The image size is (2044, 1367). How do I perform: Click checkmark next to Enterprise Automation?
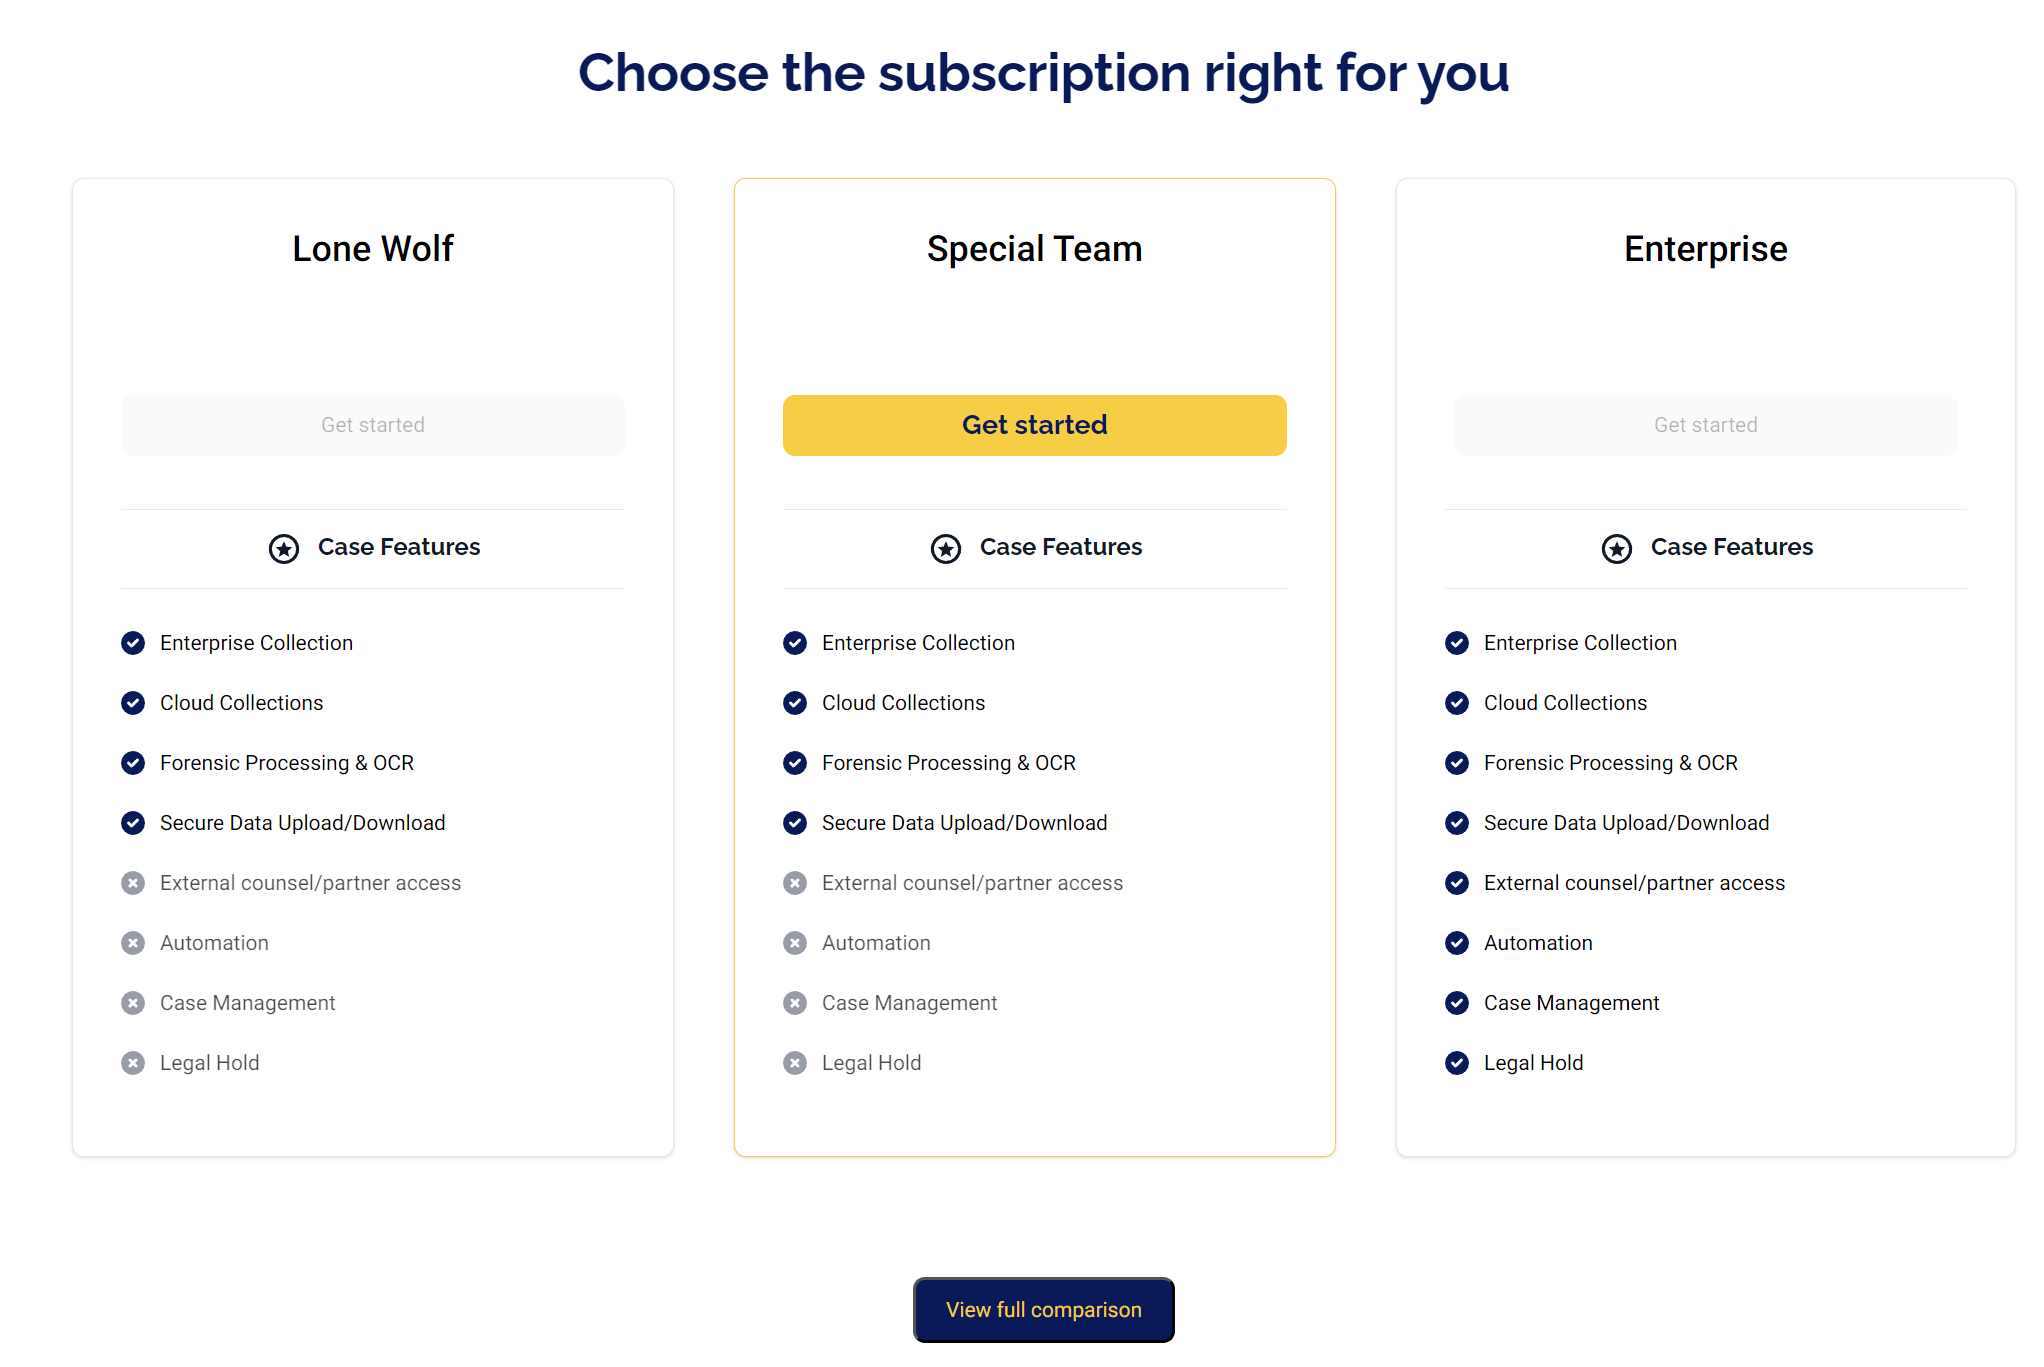click(x=1457, y=943)
